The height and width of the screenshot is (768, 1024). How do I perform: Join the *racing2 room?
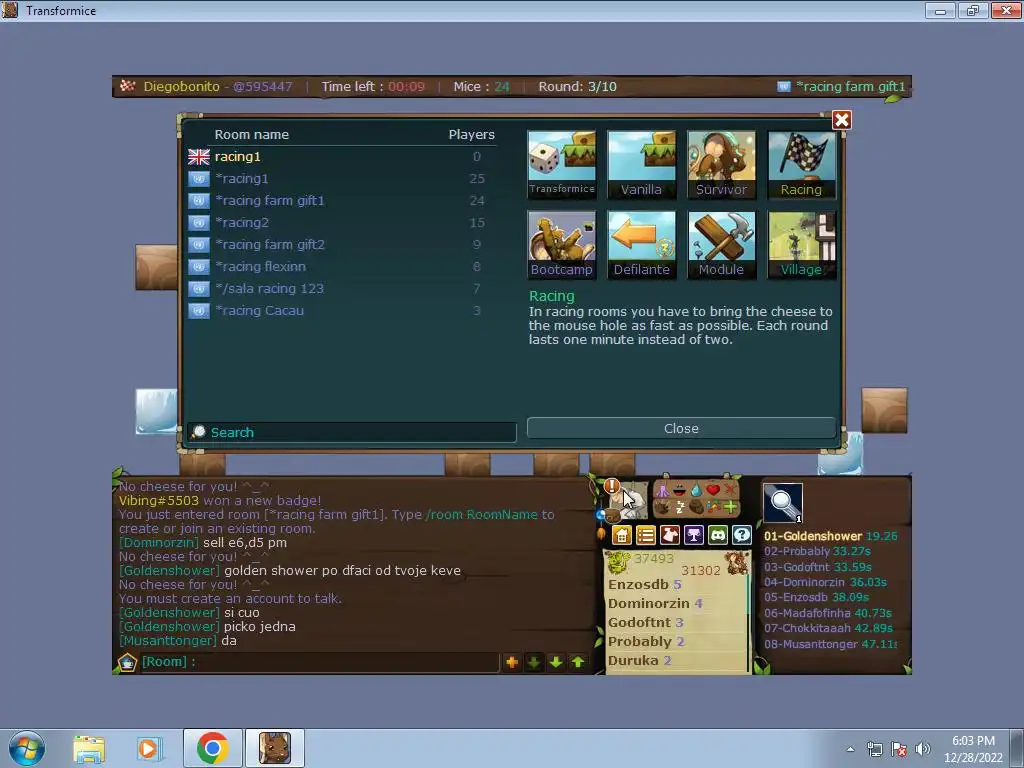[342, 223]
